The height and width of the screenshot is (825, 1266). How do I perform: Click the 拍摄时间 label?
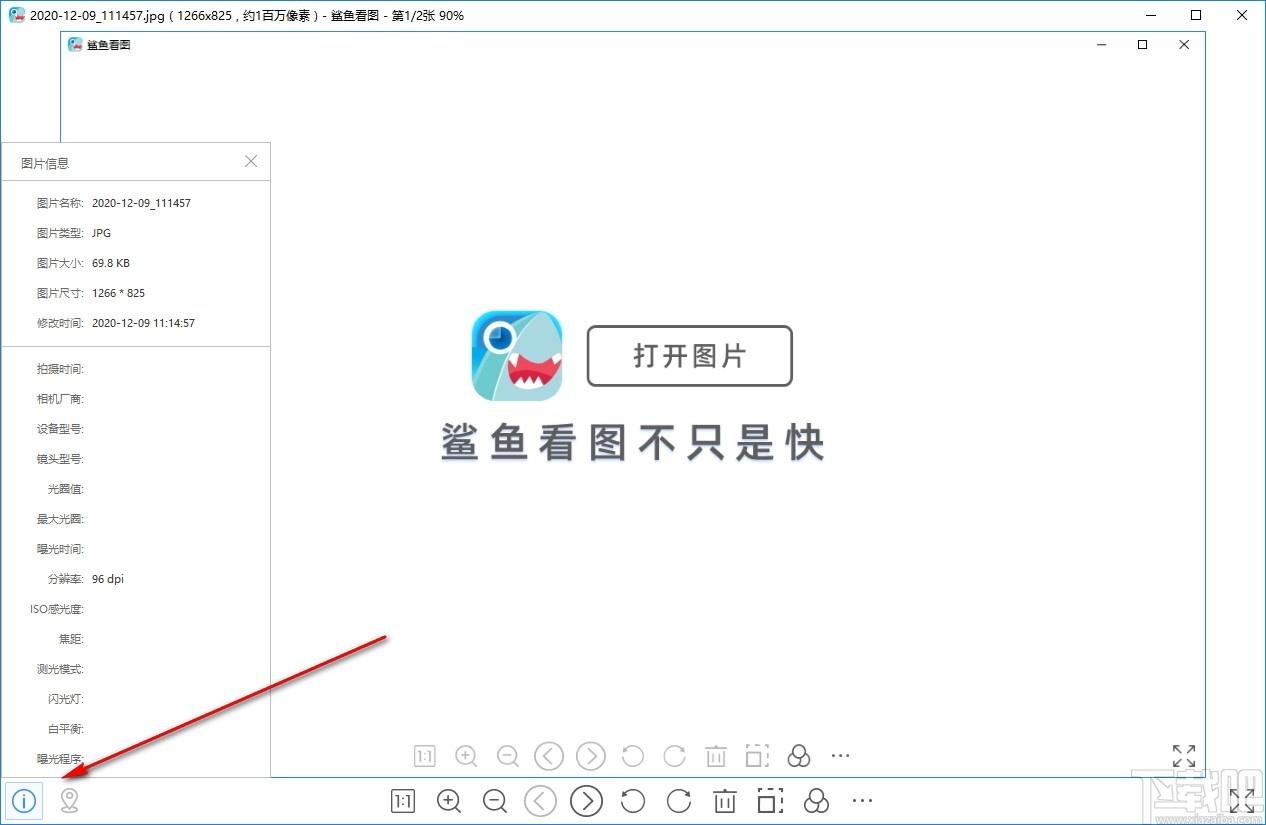(60, 369)
